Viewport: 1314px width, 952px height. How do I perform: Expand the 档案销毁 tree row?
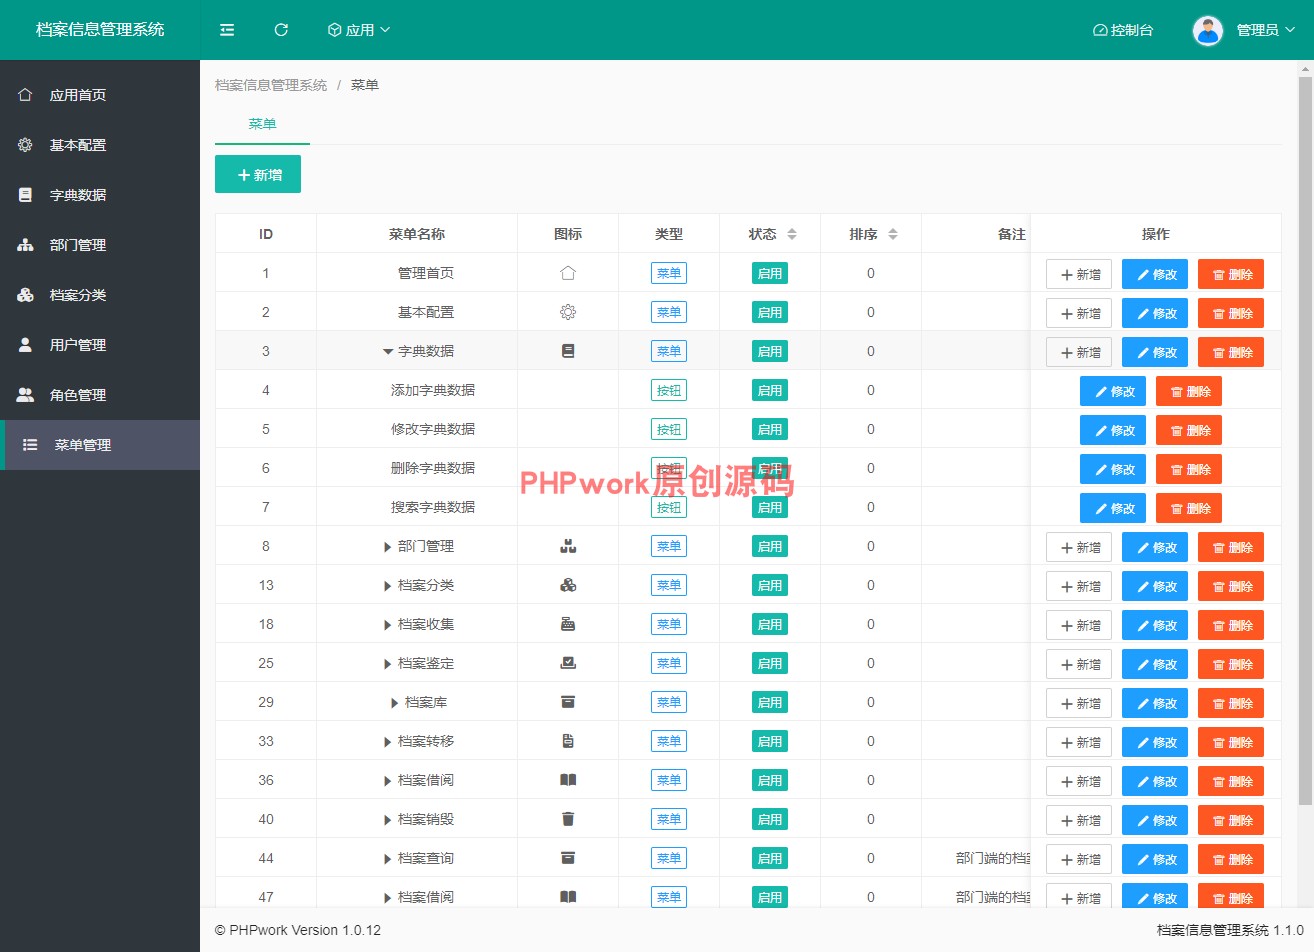388,820
